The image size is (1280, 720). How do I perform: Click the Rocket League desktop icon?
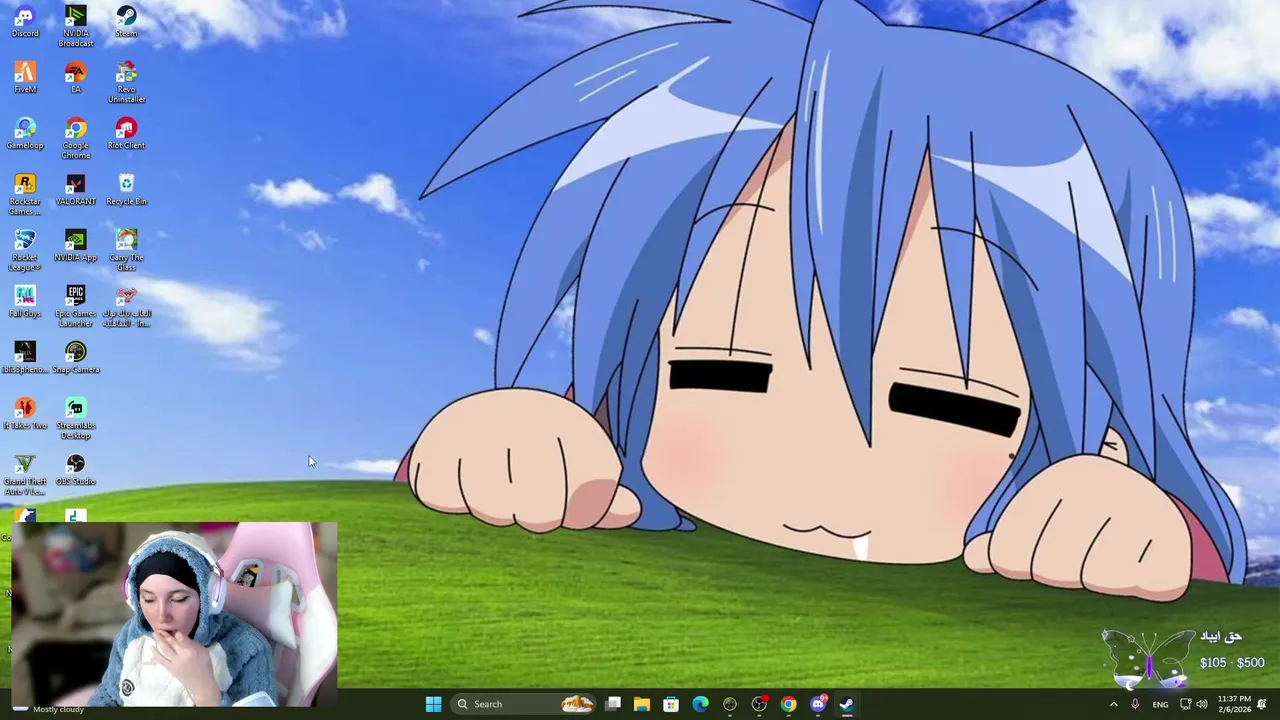pos(25,250)
